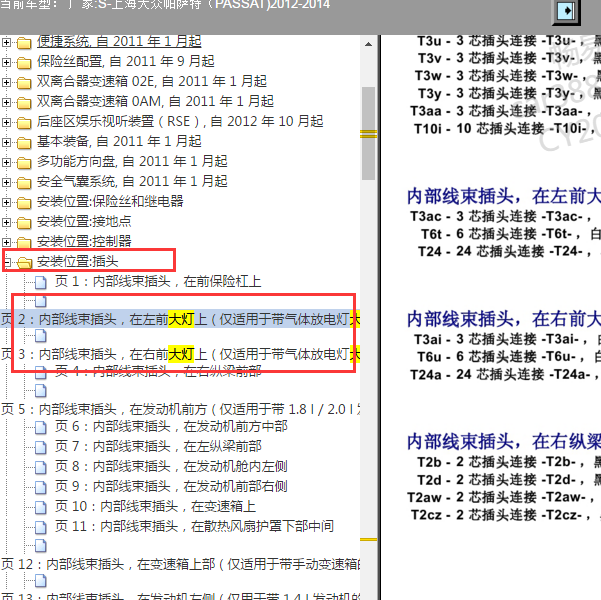601x600 pixels.
Task: Expand the 双离合器变速箱 02E folder
Action: 6,82
